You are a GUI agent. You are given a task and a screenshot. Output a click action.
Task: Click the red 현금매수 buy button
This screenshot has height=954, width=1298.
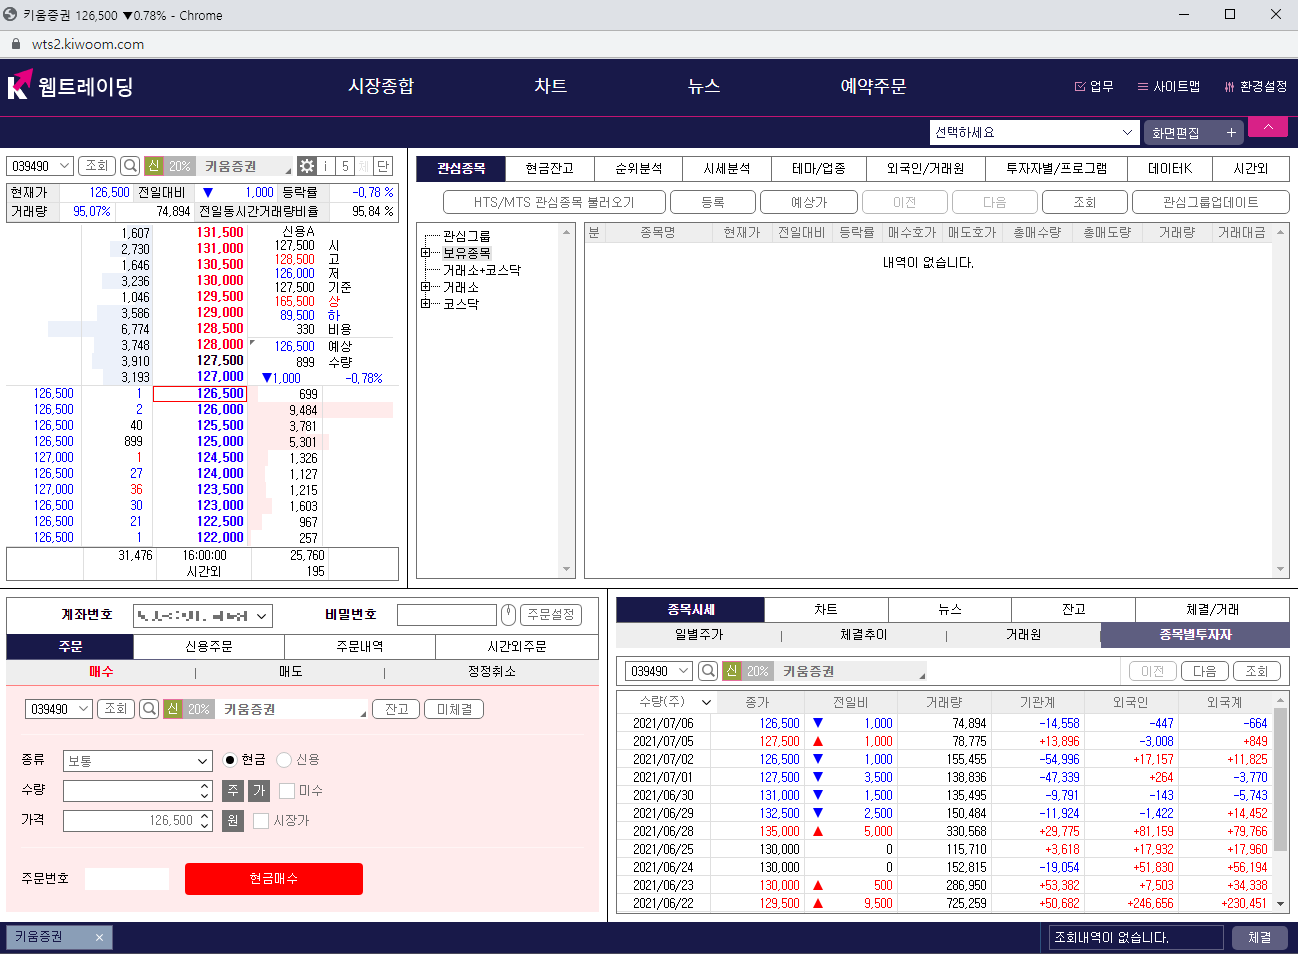point(274,879)
